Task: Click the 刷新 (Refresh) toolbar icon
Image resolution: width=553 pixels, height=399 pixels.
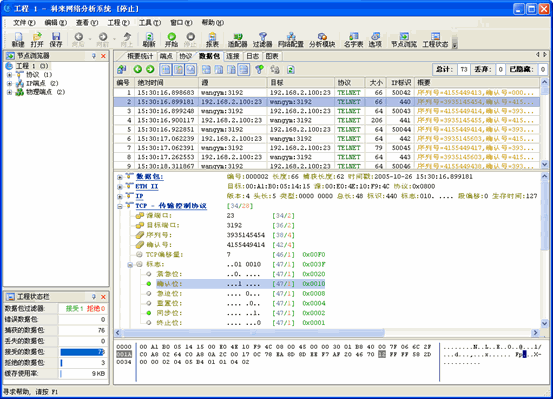Action: (149, 40)
